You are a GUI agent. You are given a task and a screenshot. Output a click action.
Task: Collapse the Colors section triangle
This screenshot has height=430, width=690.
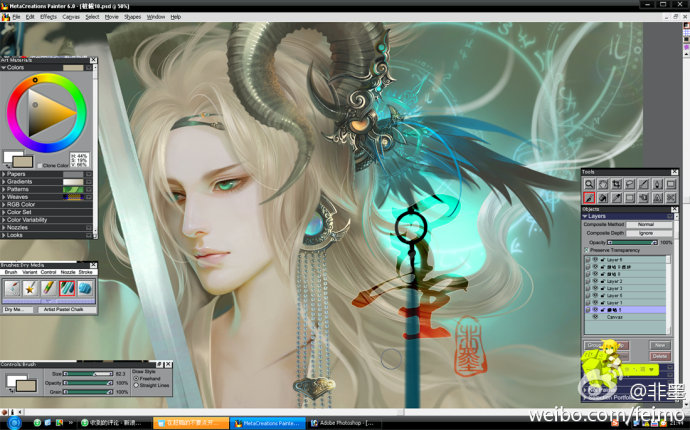[x=4, y=68]
